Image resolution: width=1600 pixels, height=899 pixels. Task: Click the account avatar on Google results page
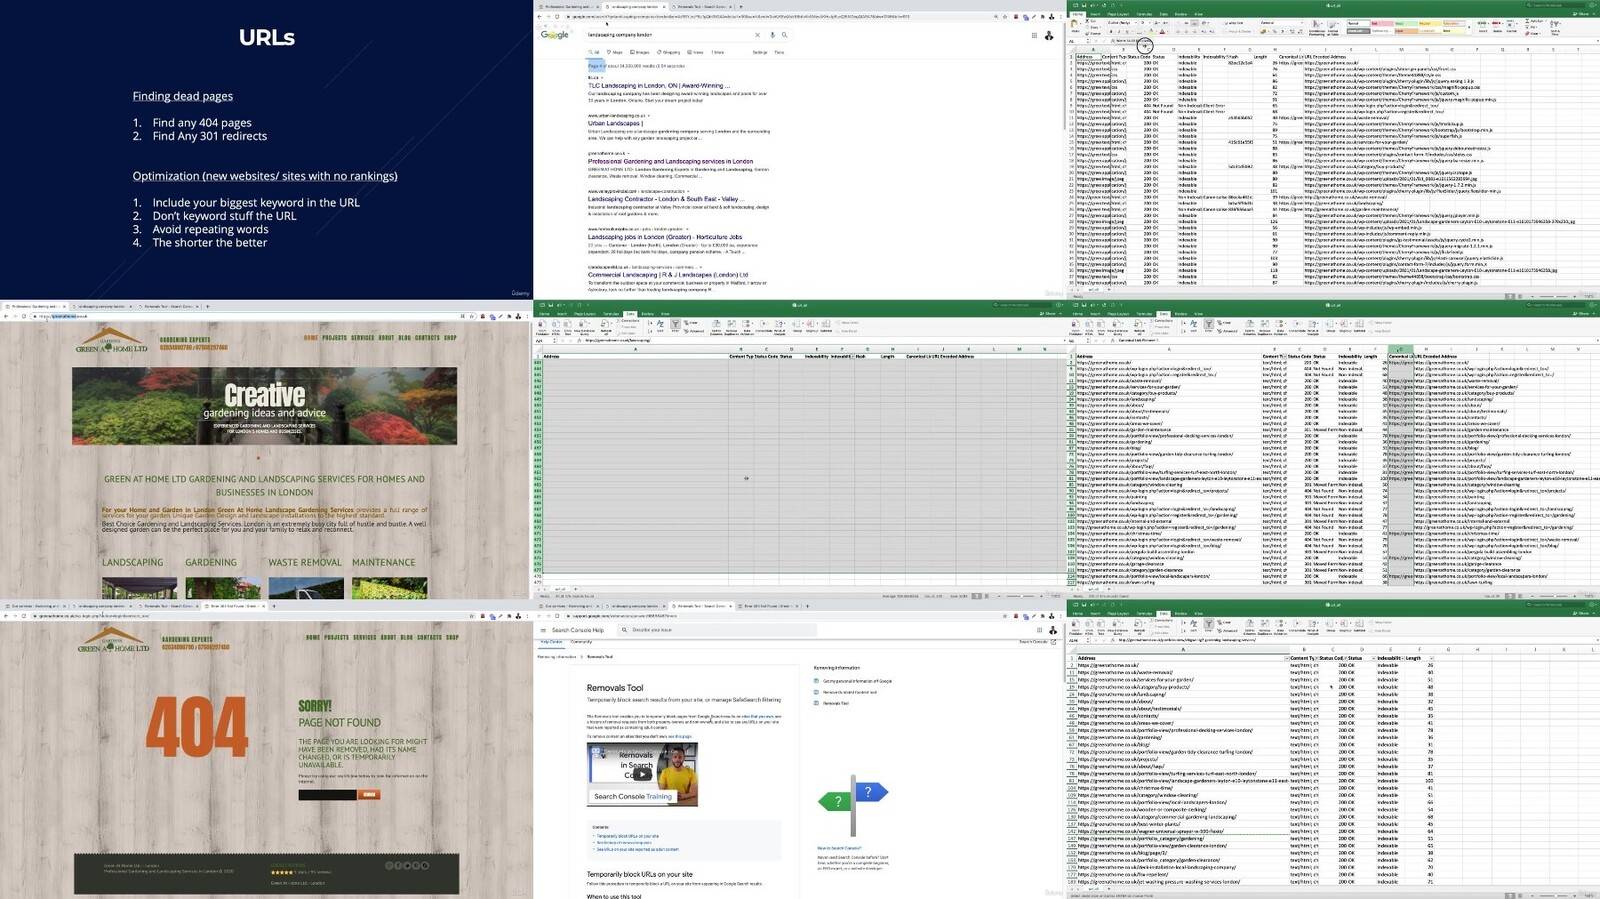click(1048, 35)
